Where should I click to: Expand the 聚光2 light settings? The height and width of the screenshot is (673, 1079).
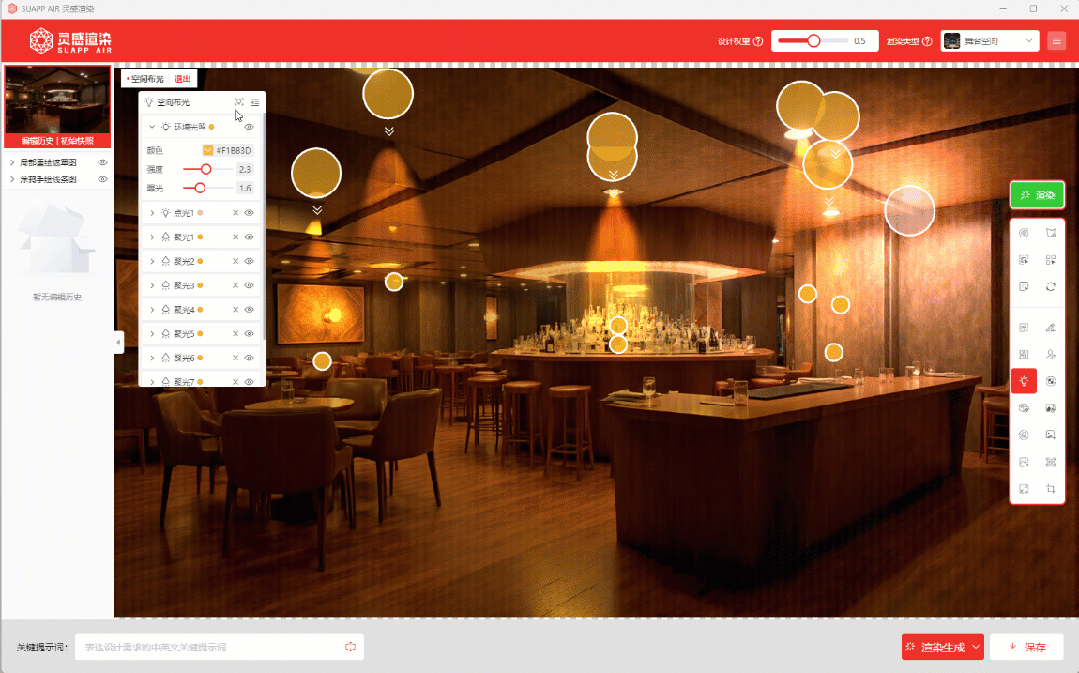click(152, 261)
